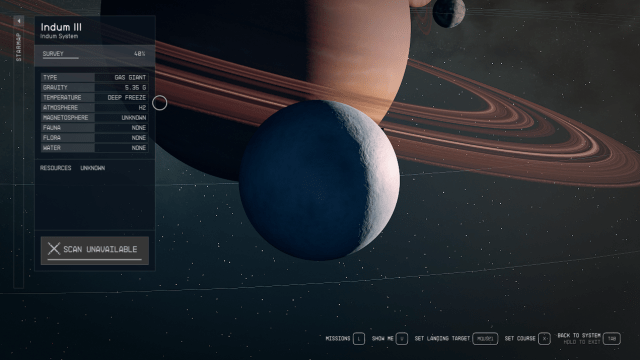This screenshot has height=360, width=640.
Task: Click the Show Me label
Action: click(382, 338)
